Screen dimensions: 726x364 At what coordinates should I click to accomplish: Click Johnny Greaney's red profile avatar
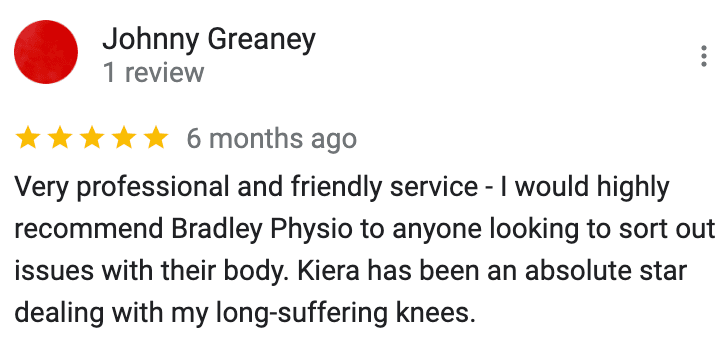tap(46, 52)
